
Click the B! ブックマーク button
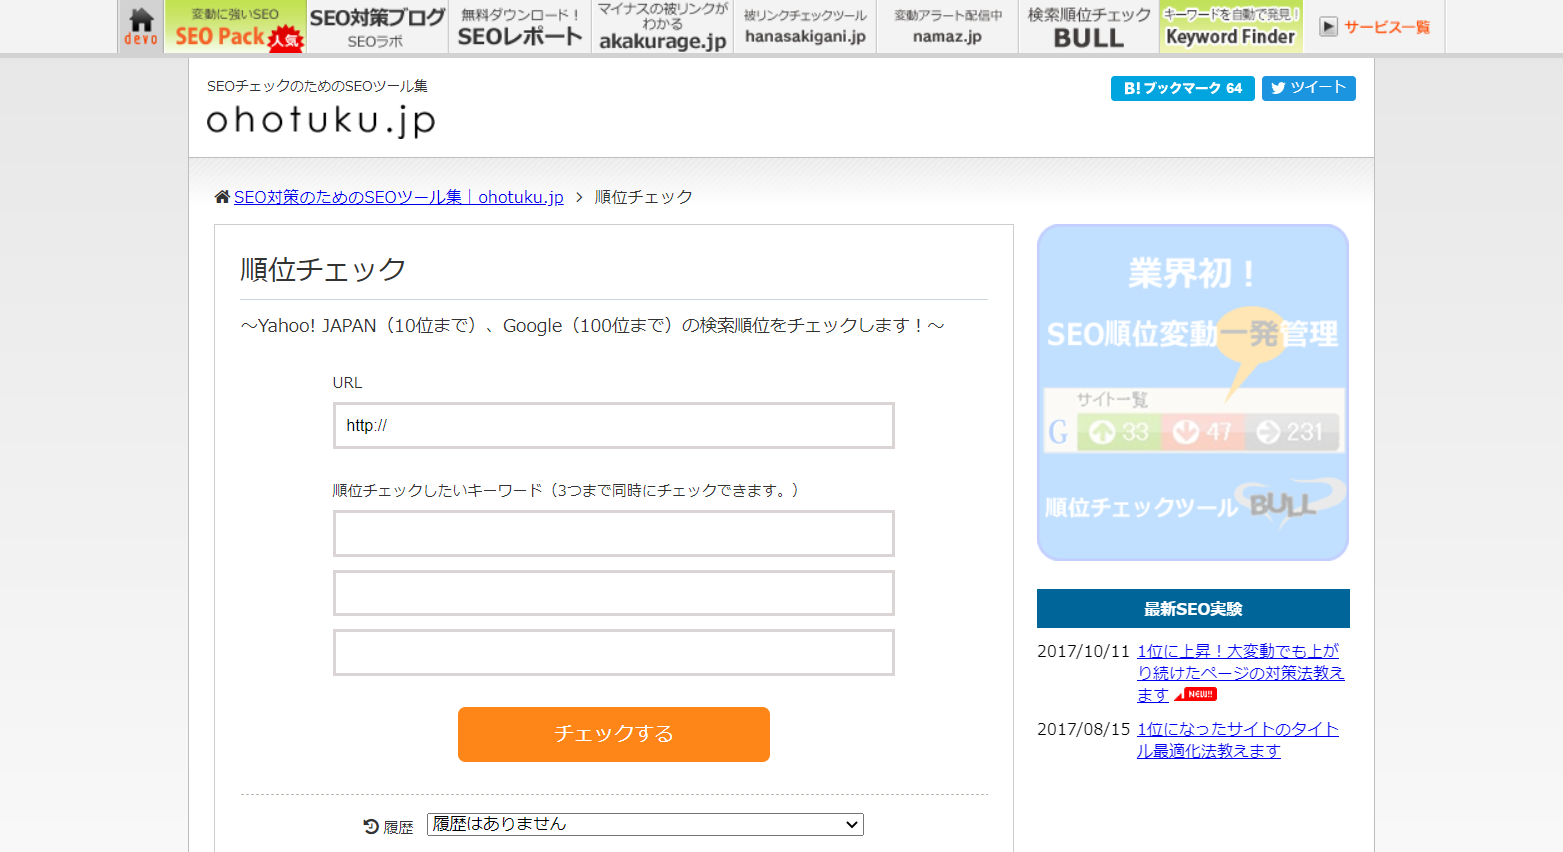coord(1182,88)
